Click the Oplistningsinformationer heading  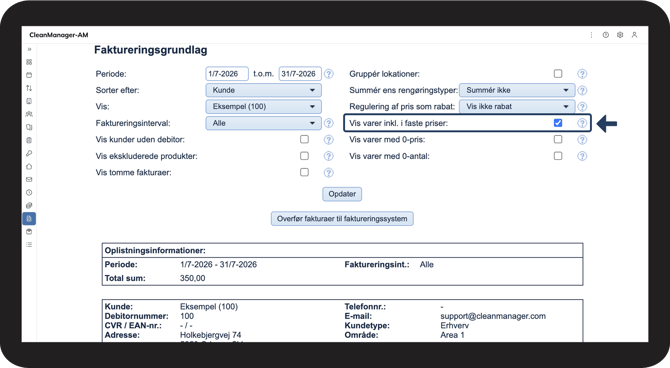(x=155, y=250)
